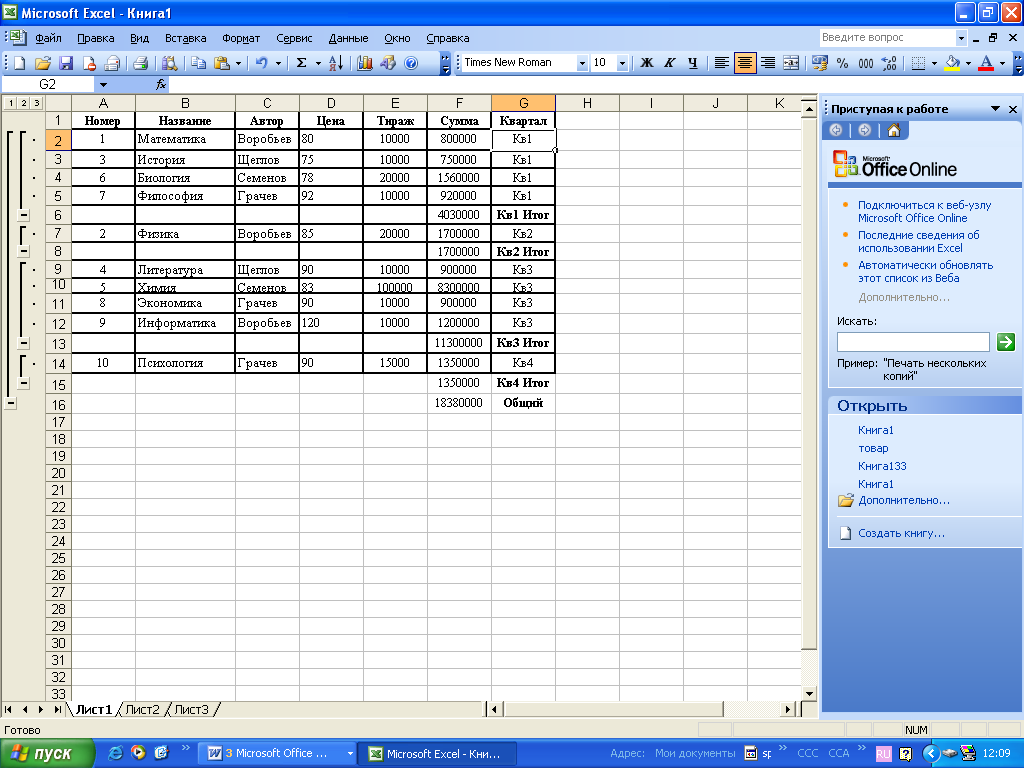Image resolution: width=1024 pixels, height=768 pixels.
Task: Open the Name Box dropdown arrow
Action: tap(103, 84)
